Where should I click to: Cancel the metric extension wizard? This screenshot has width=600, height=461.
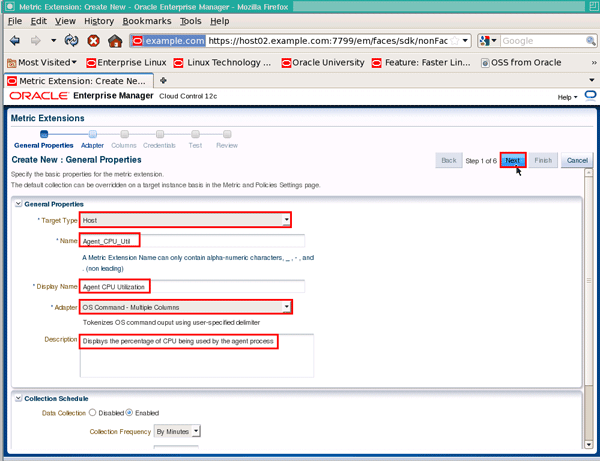(577, 160)
